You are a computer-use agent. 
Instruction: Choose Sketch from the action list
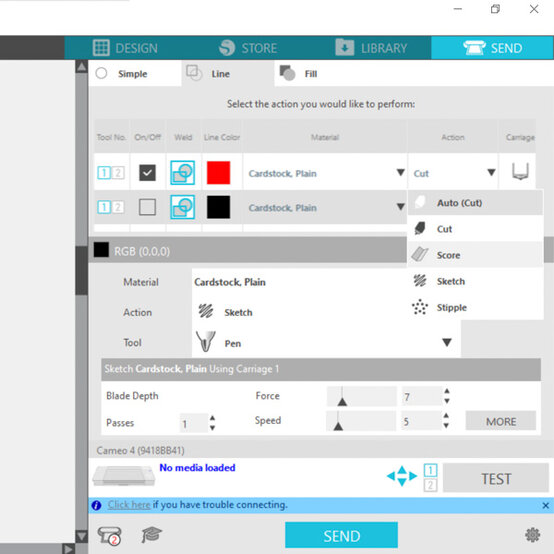[475, 281]
